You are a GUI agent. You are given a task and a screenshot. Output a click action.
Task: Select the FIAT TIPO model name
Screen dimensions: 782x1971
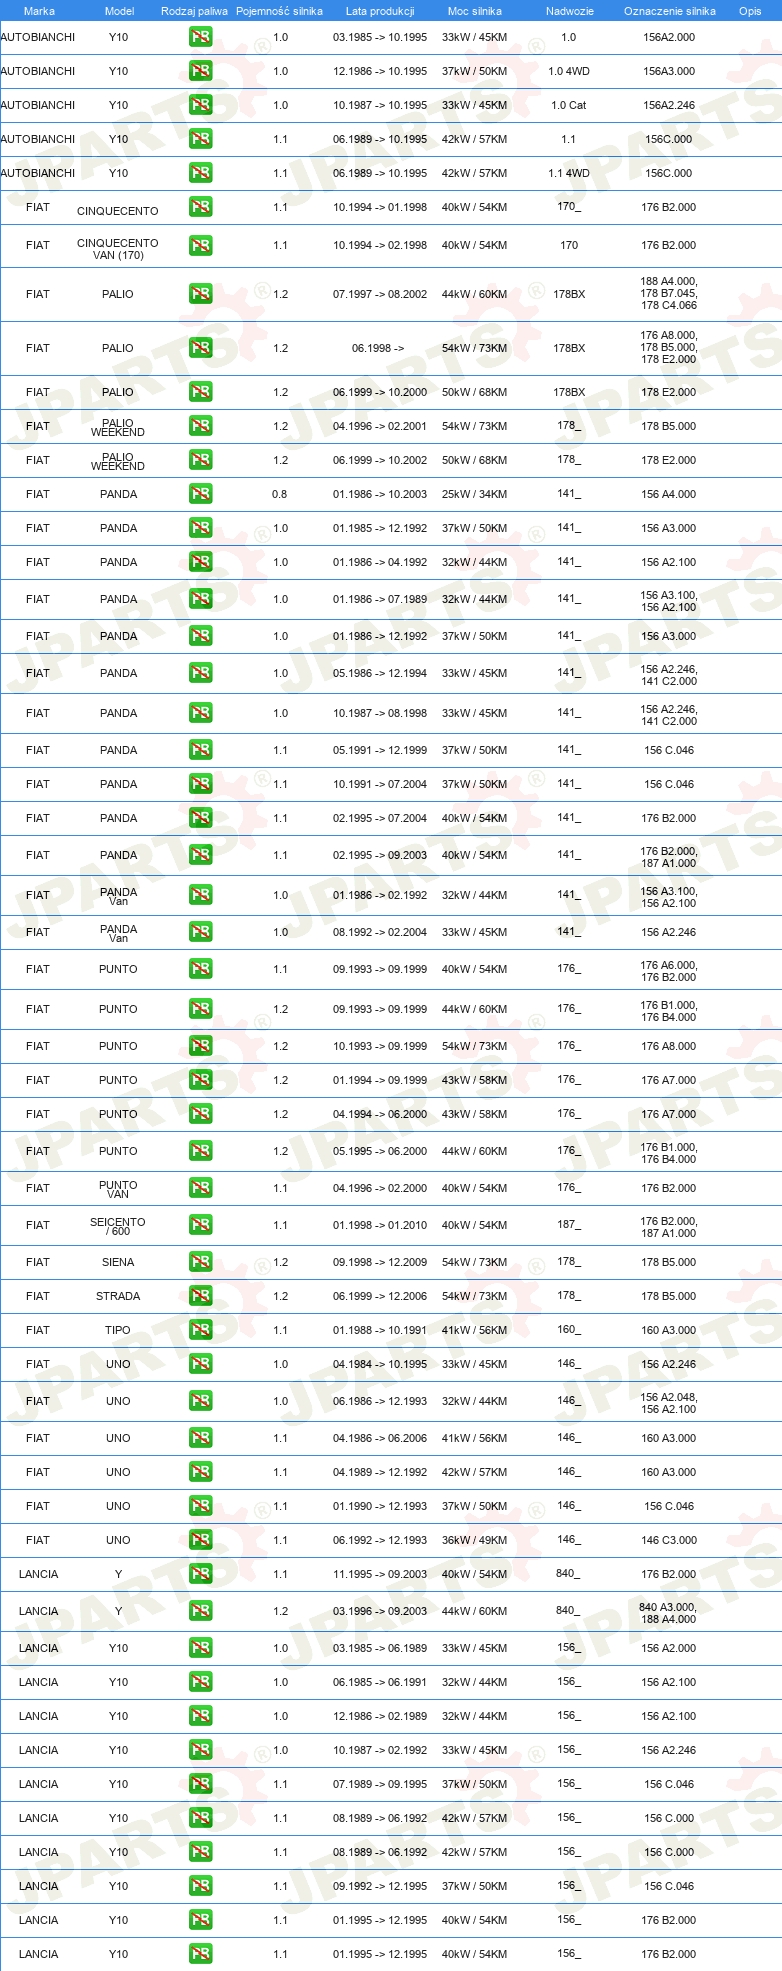(118, 1330)
